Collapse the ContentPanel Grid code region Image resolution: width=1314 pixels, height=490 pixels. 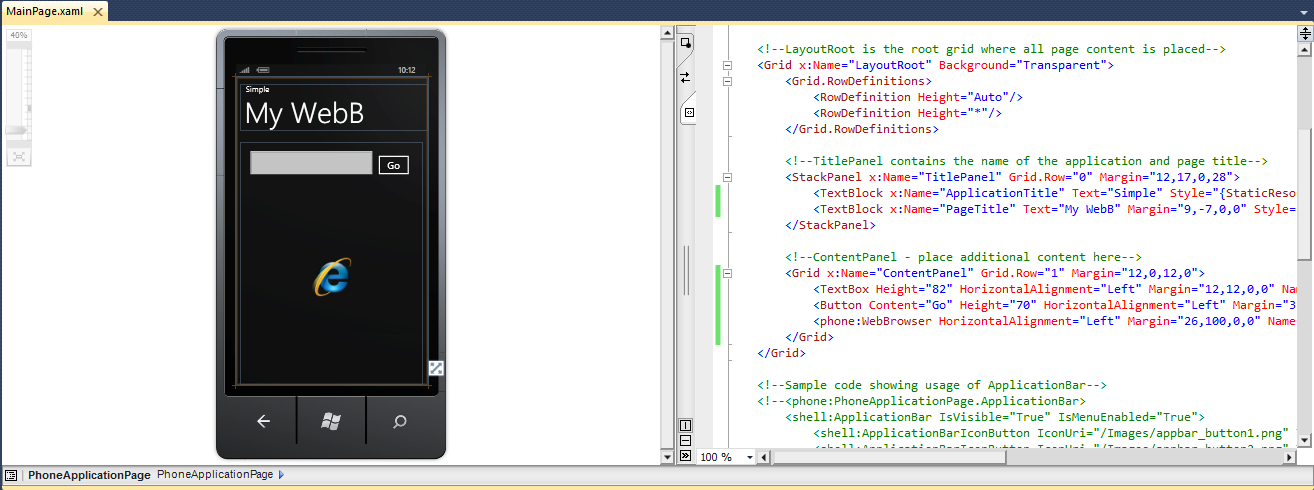727,273
